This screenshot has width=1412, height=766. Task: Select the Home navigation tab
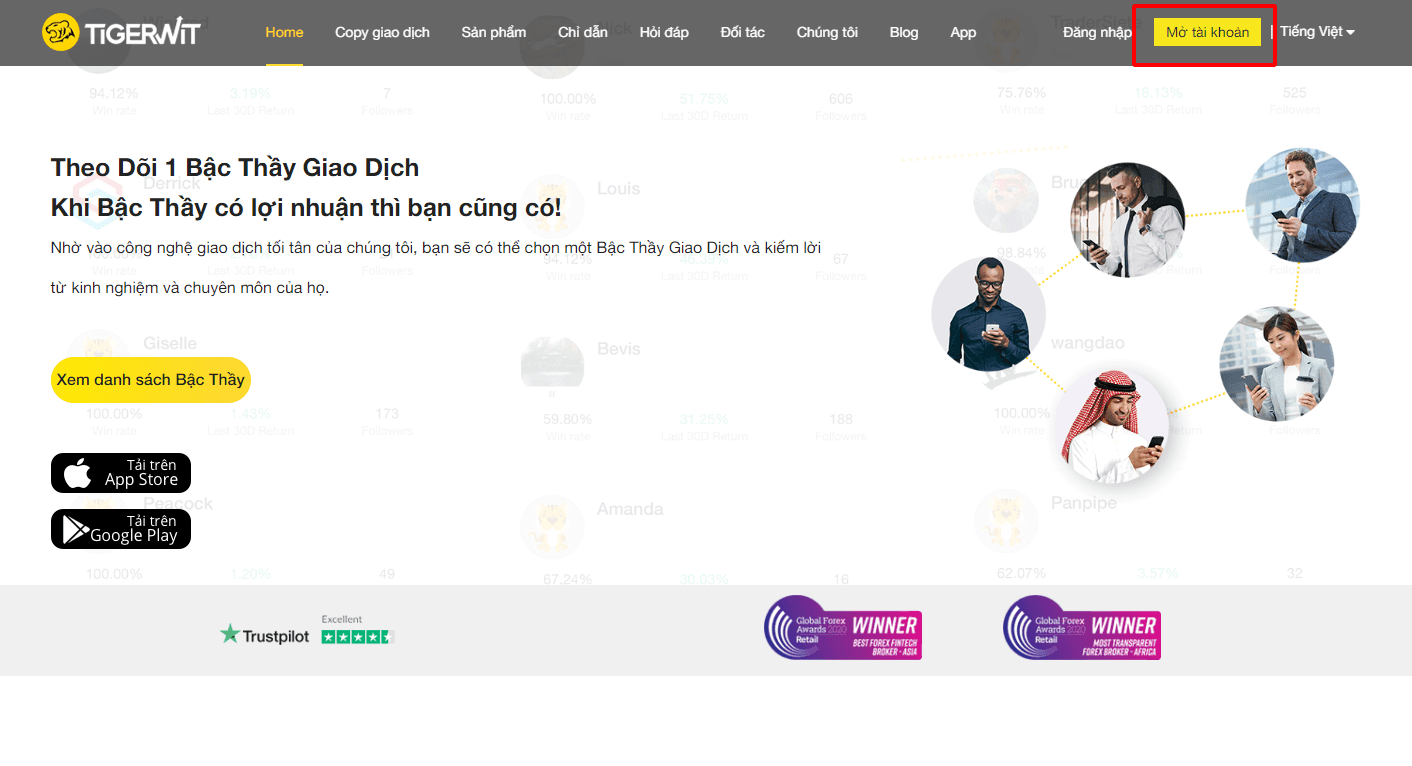coord(284,32)
